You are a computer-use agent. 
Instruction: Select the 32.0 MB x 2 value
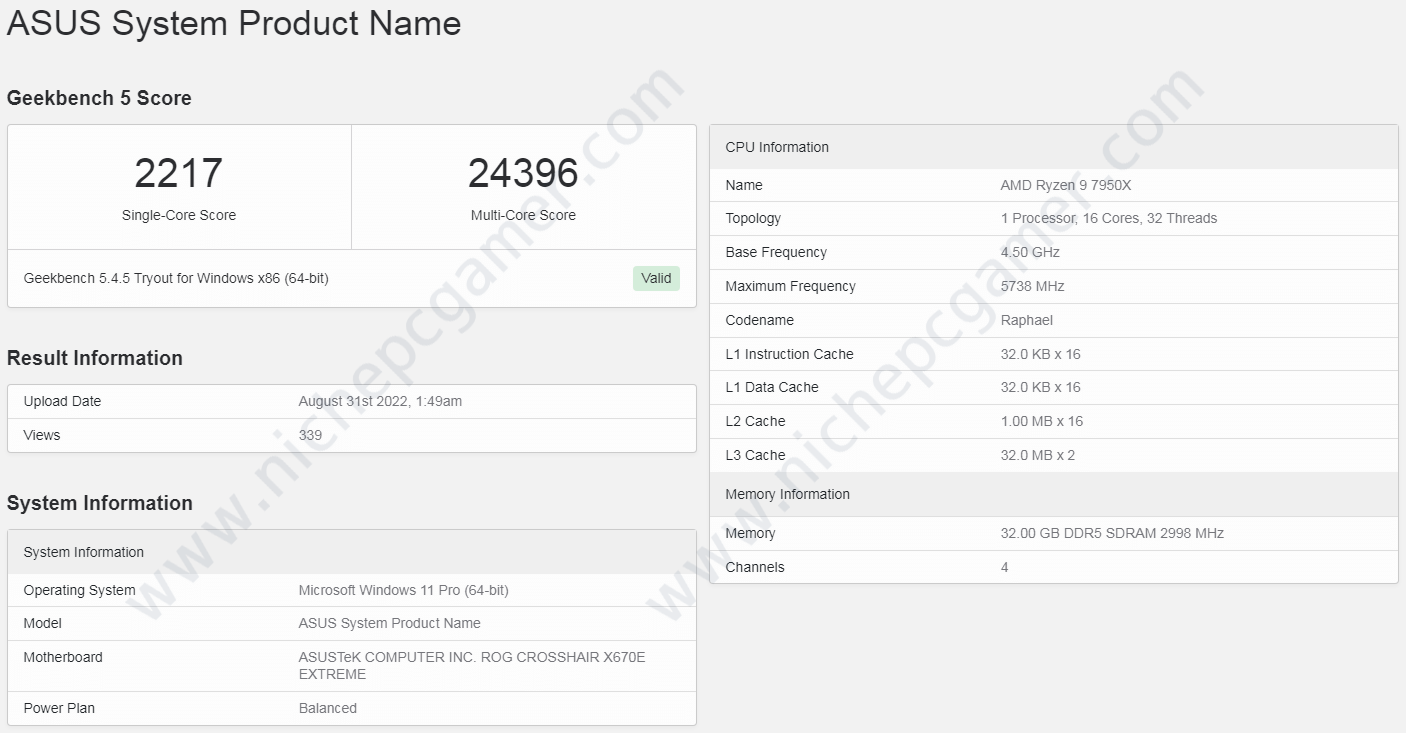[x=1038, y=455]
